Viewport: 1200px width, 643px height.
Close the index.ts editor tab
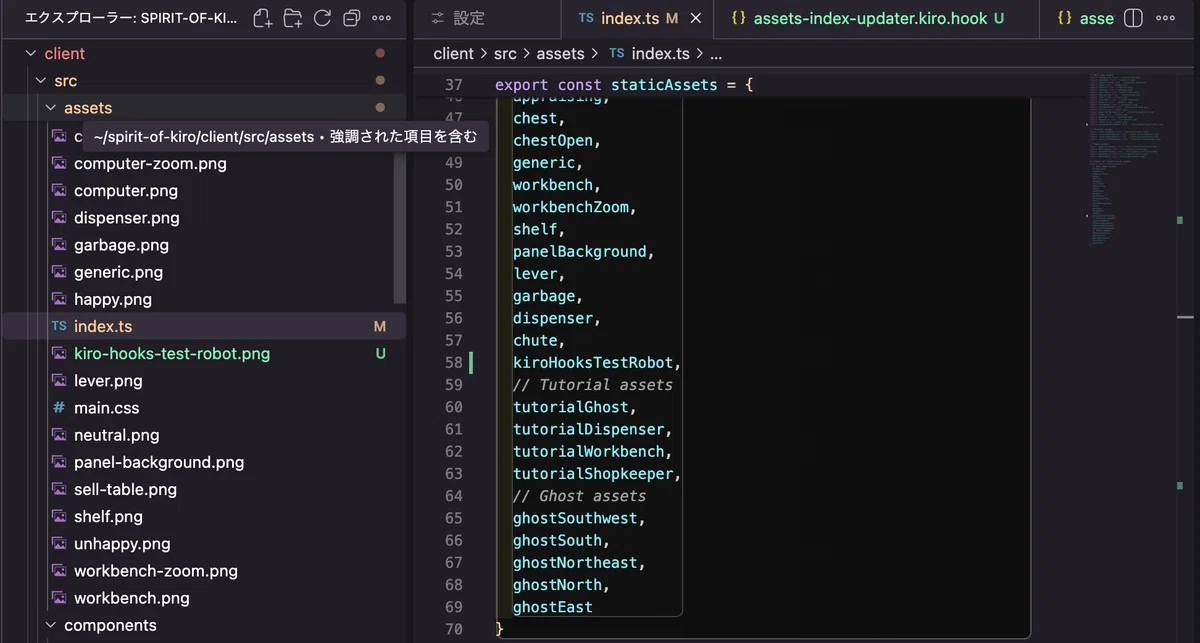click(695, 18)
